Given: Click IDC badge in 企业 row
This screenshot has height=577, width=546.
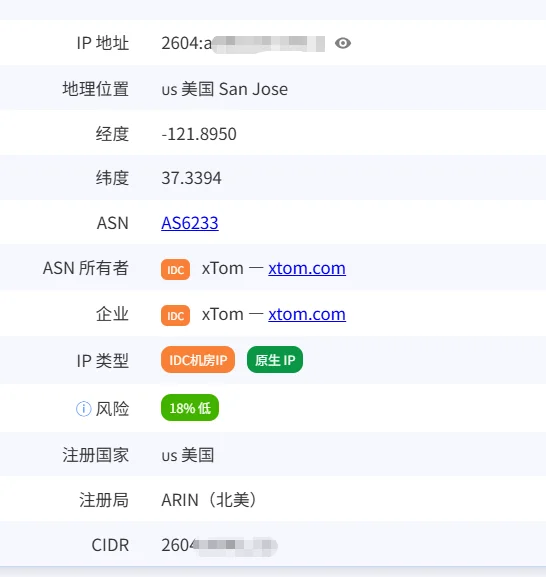Looking at the screenshot, I should pos(176,315).
